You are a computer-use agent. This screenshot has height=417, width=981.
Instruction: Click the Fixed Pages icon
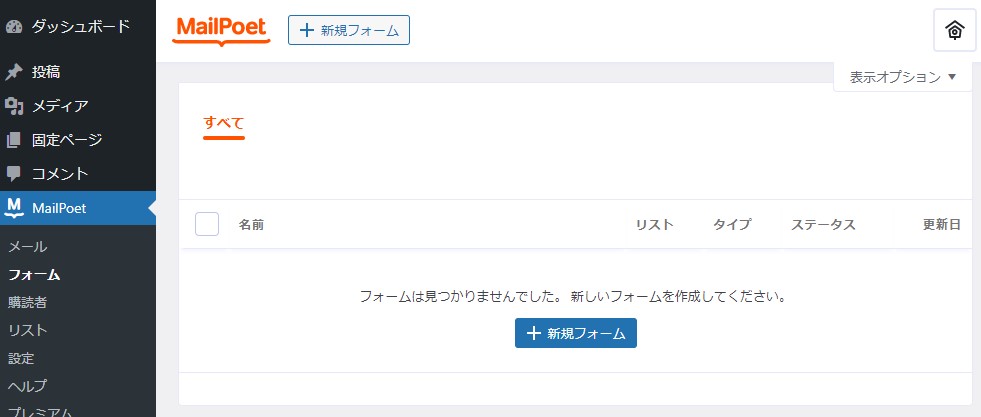(14, 140)
